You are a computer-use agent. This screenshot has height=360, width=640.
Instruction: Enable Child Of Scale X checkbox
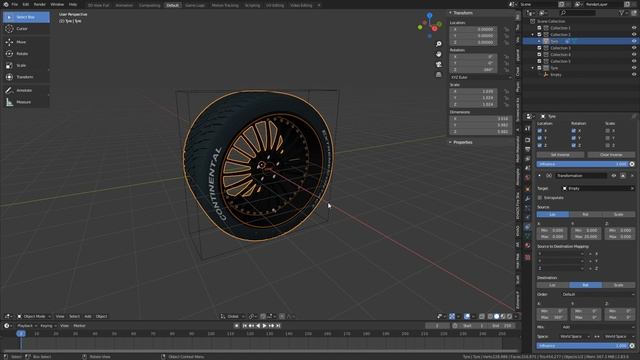click(607, 131)
